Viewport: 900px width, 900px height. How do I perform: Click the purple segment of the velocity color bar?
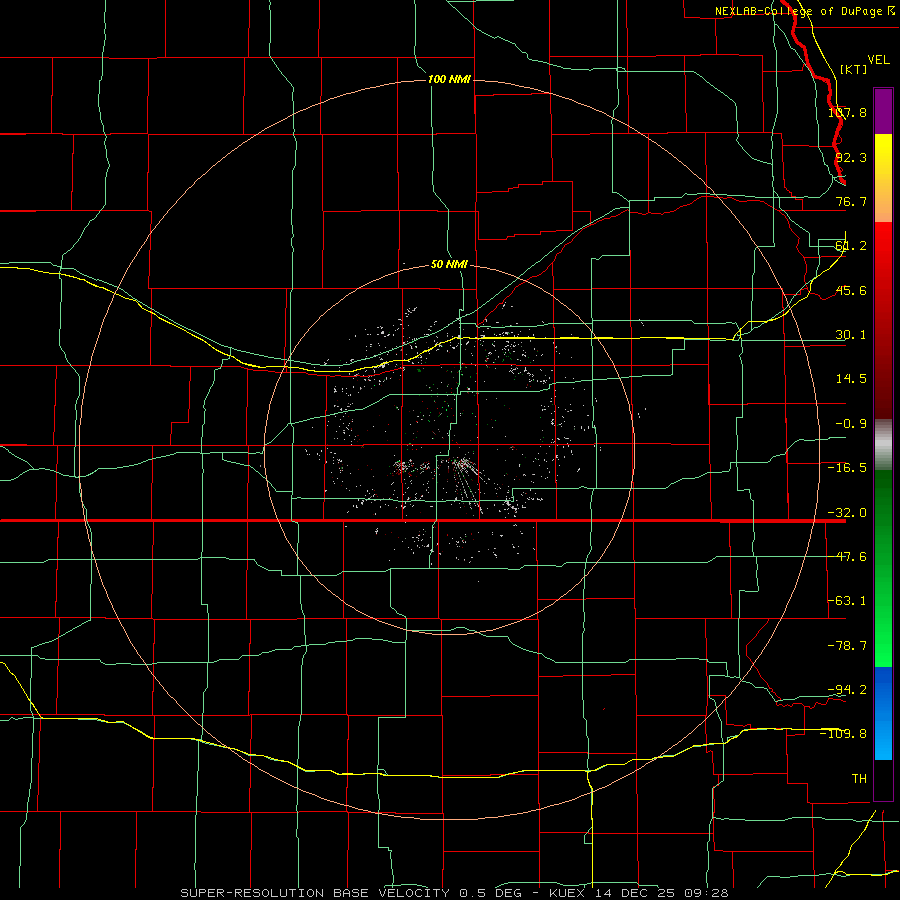pos(883,111)
